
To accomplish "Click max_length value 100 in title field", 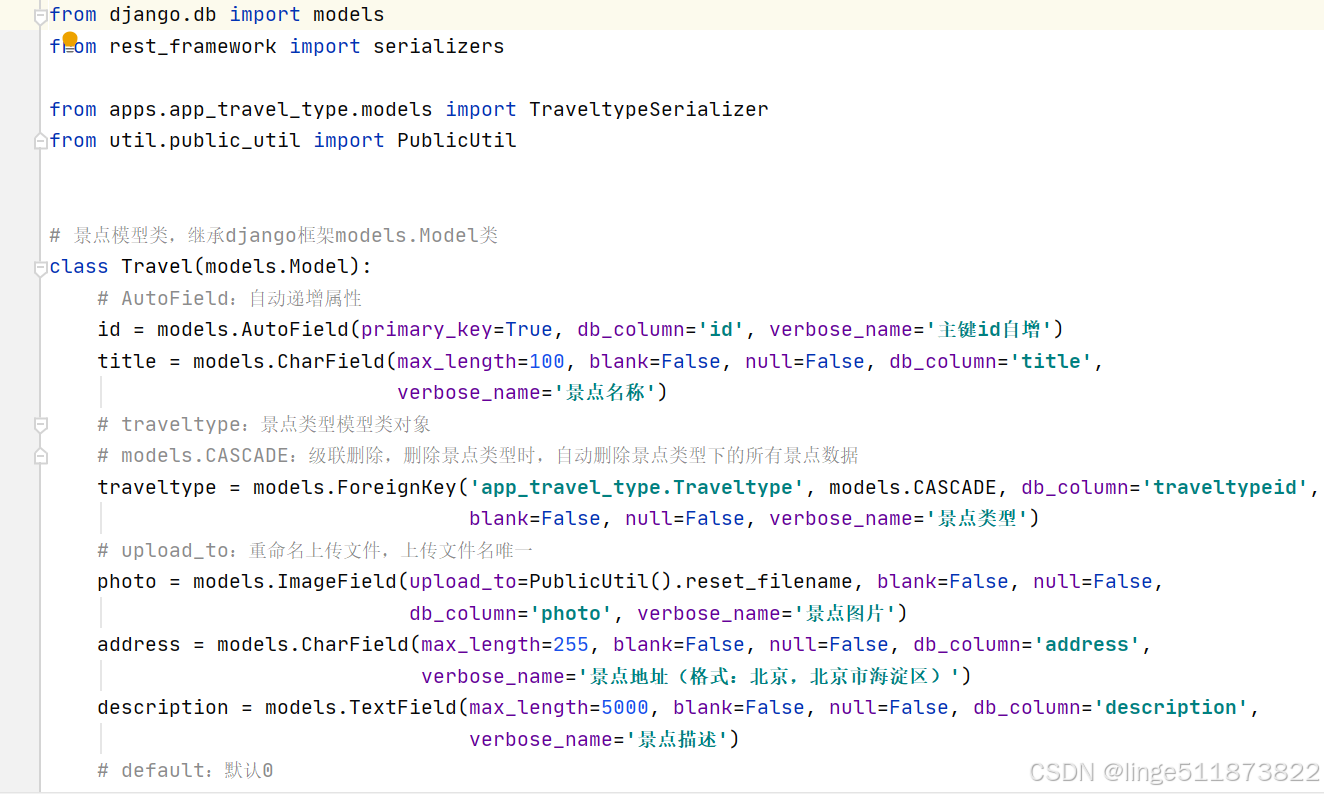I will coord(547,362).
